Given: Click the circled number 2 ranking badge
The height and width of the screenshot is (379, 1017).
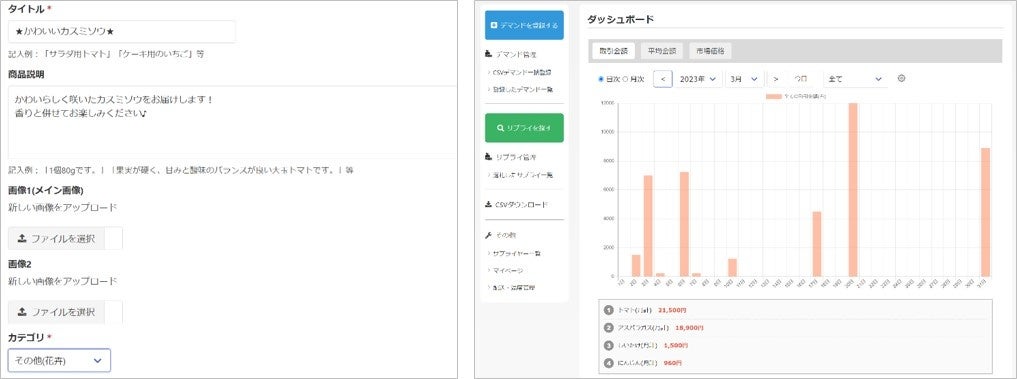Looking at the screenshot, I should coord(608,328).
